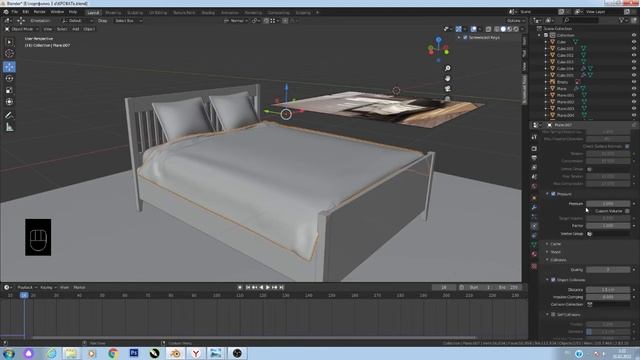The width and height of the screenshot is (640, 360).
Task: Expand the Cache panel
Action: 547,244
